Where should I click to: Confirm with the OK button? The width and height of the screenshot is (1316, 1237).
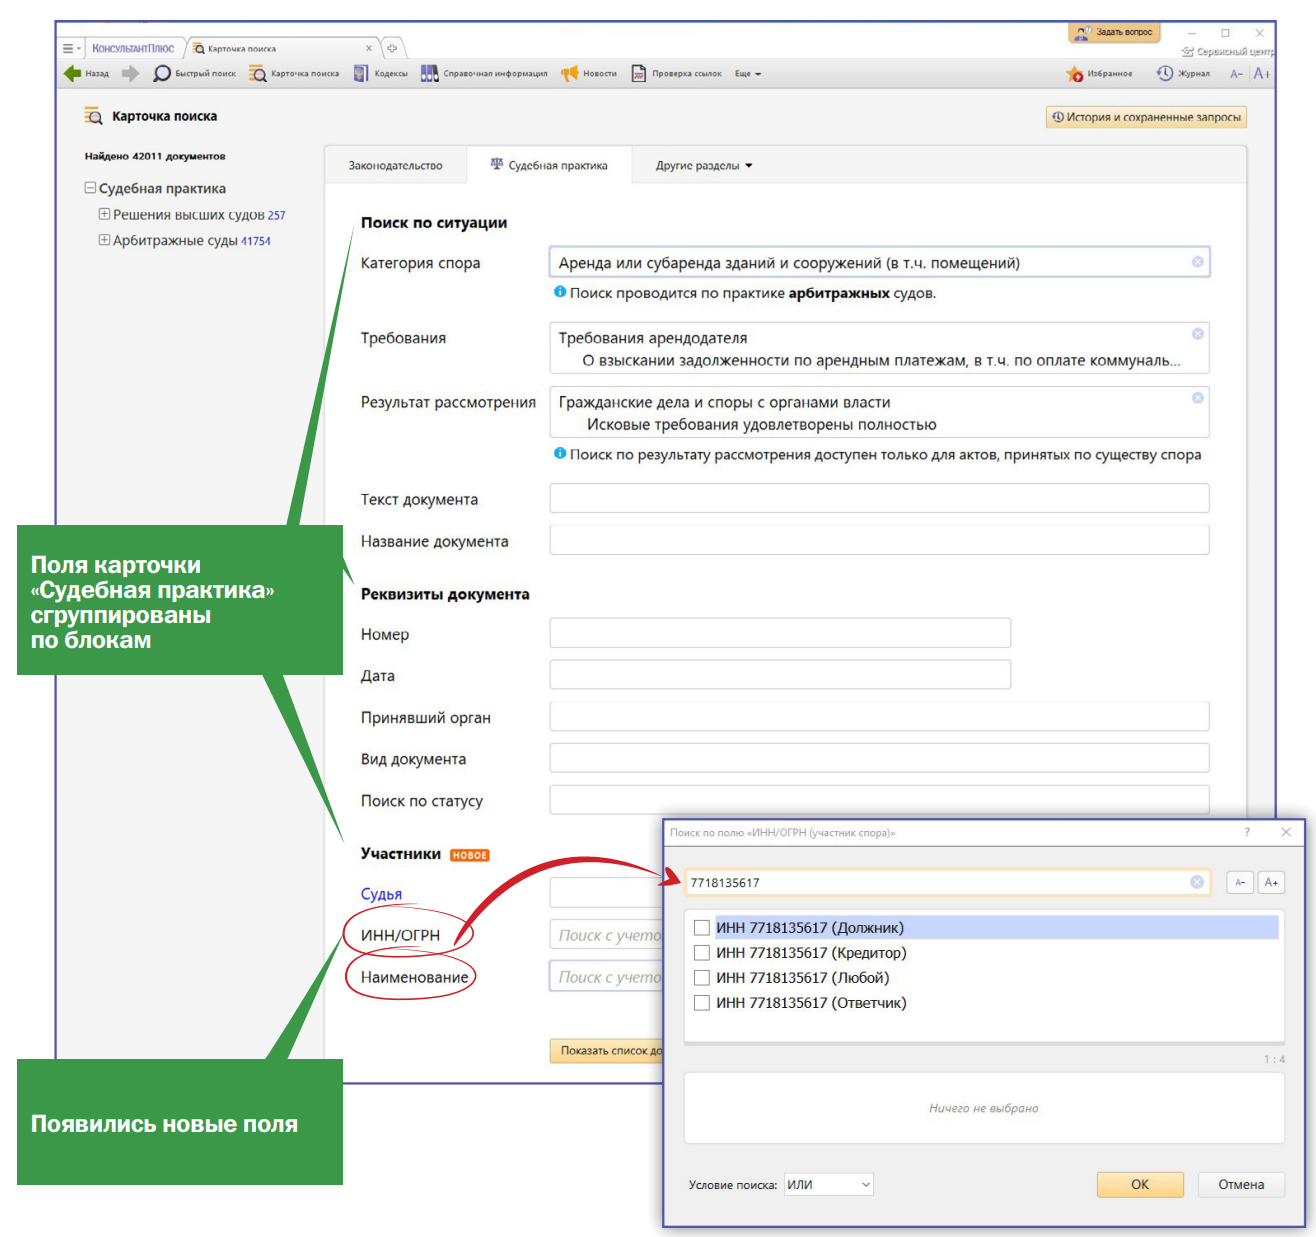(x=1140, y=1184)
